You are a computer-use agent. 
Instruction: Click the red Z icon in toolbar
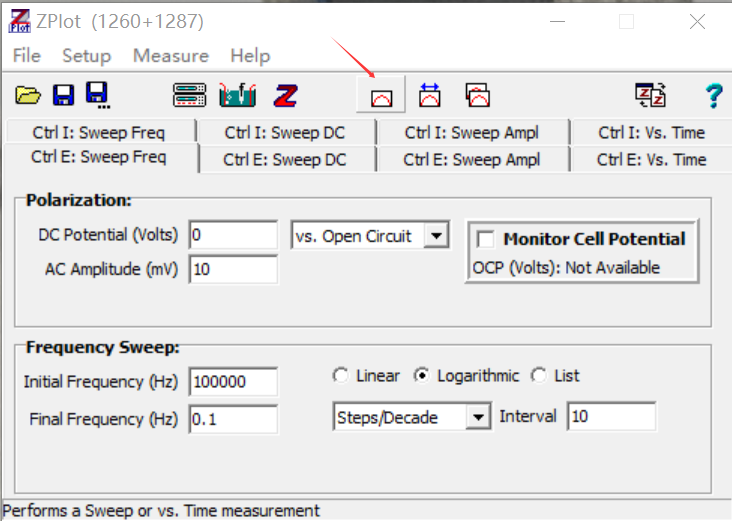pyautogui.click(x=287, y=96)
